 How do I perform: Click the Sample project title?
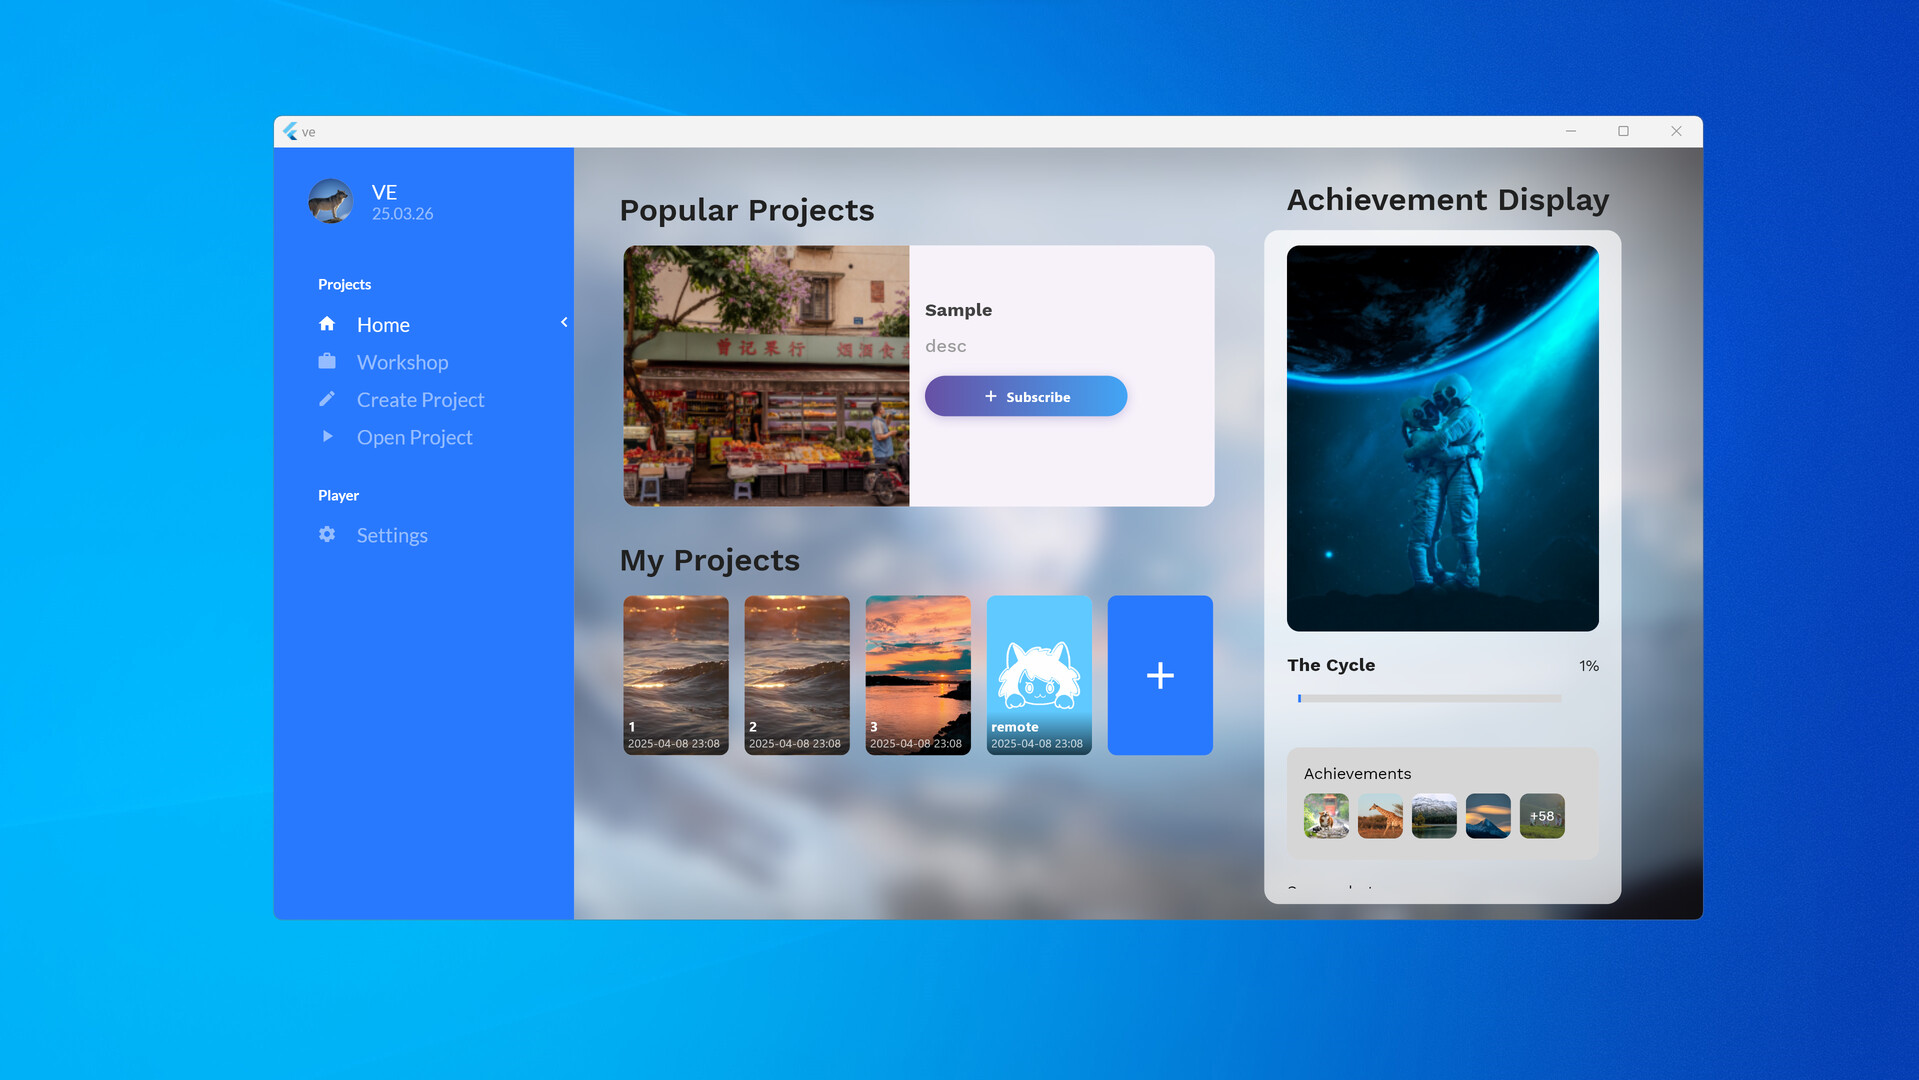(958, 310)
